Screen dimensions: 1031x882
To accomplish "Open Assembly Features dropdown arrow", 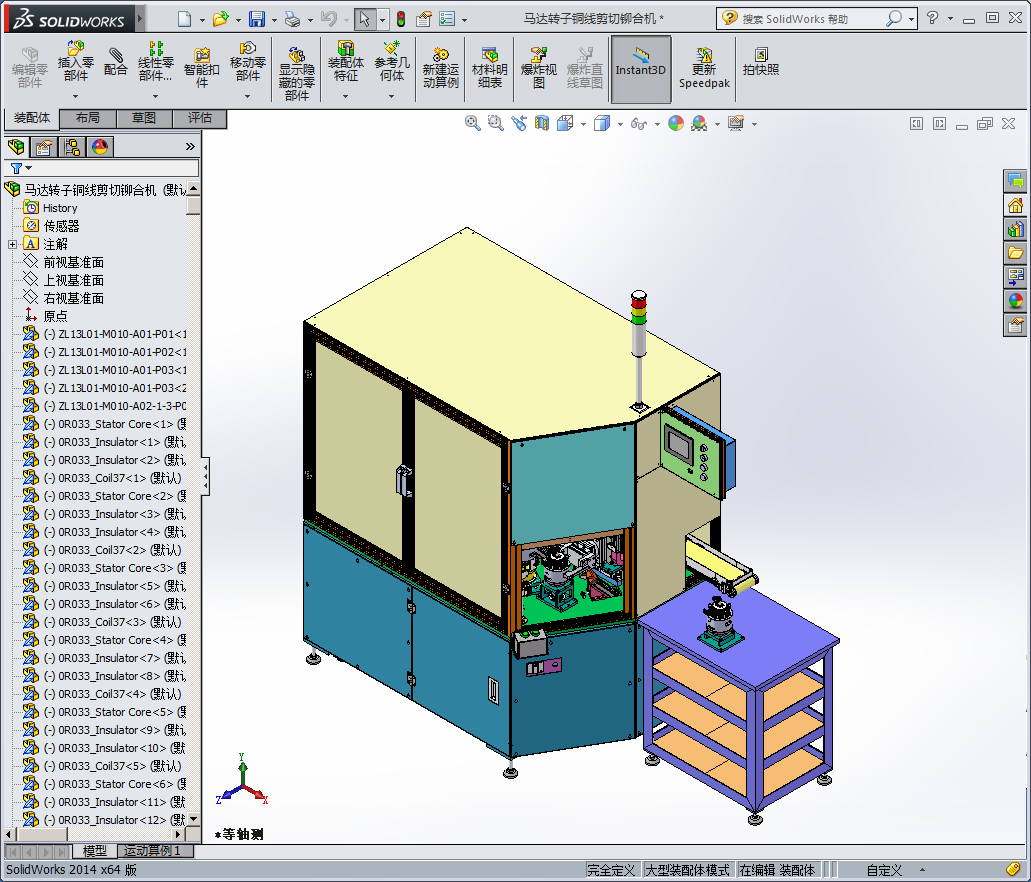I will click(x=346, y=97).
